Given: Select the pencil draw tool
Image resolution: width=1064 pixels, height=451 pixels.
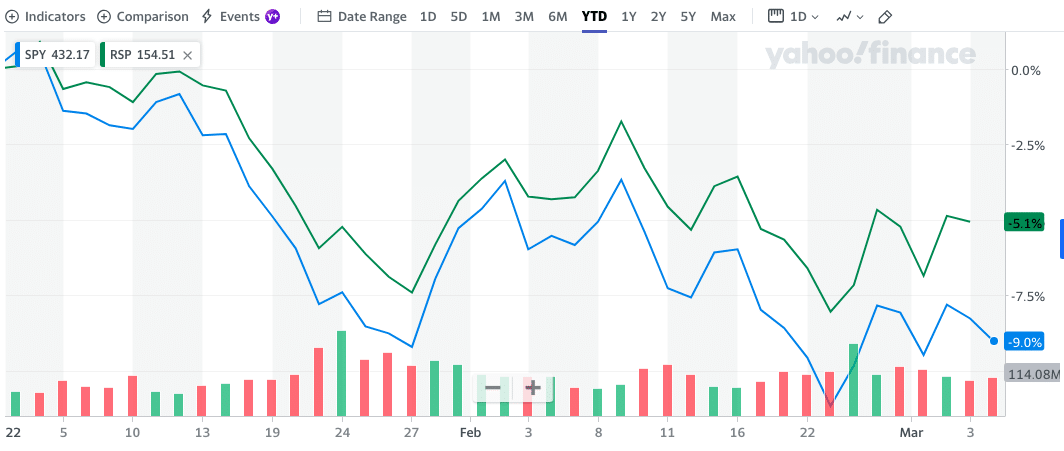Looking at the screenshot, I should pyautogui.click(x=885, y=17).
